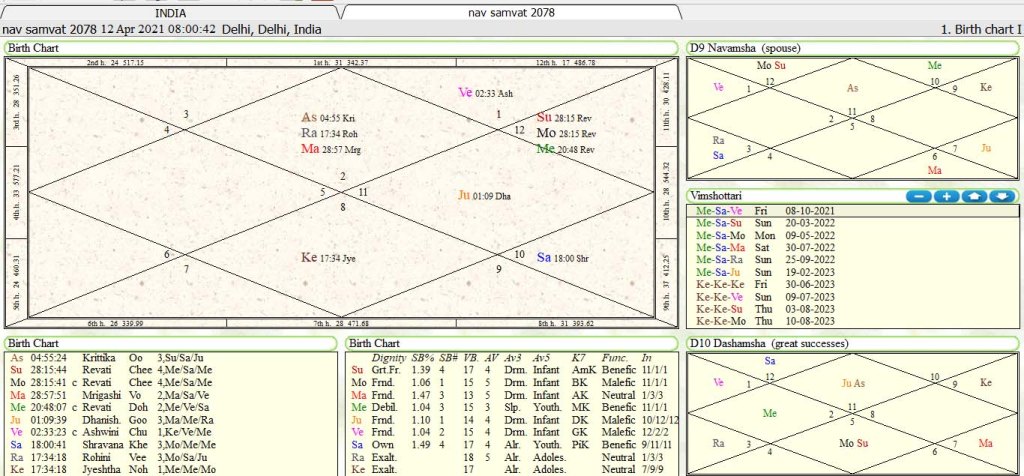Click the birth date and place title line

click(x=163, y=30)
